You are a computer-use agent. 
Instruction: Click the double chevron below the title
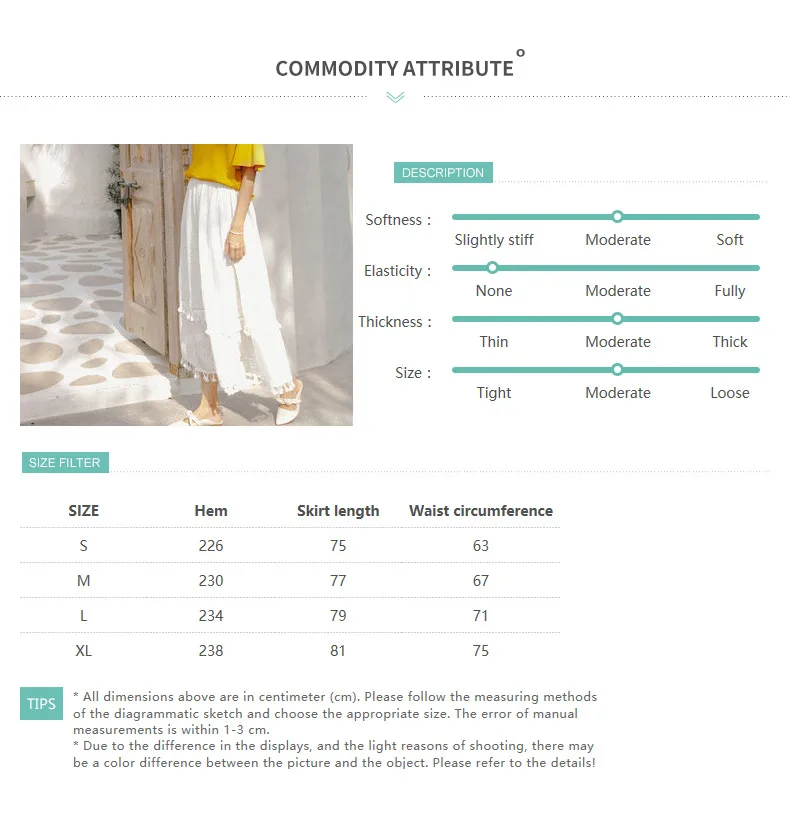395,97
